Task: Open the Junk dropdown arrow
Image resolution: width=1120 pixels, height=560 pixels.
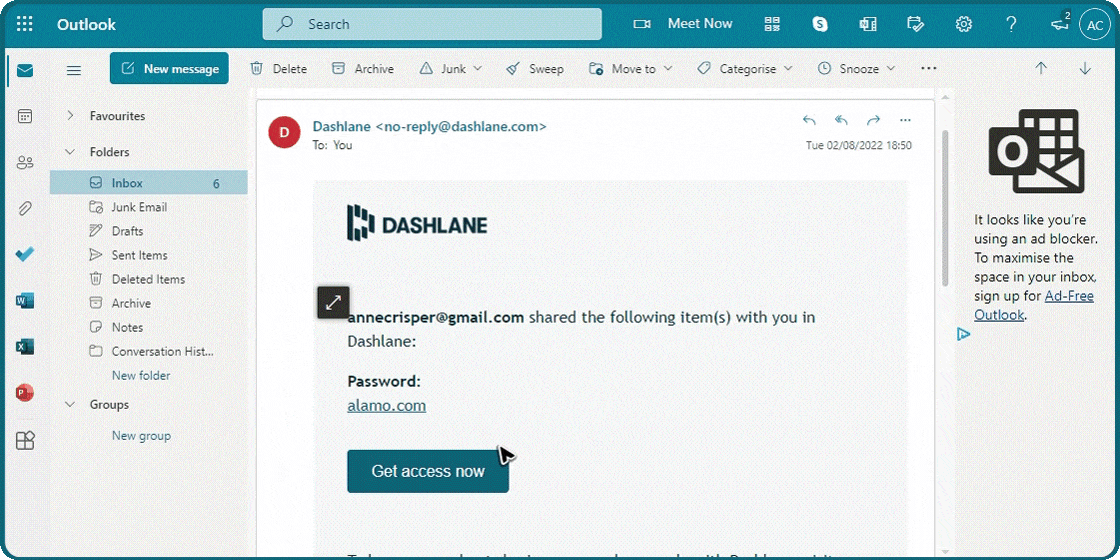Action: tap(478, 69)
